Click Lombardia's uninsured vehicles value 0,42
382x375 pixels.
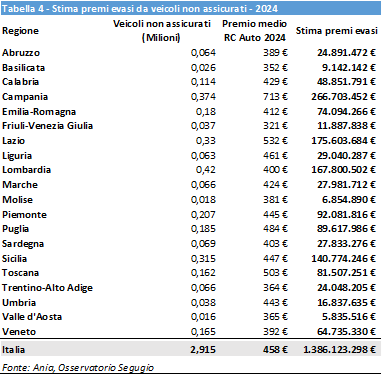[x=206, y=170]
